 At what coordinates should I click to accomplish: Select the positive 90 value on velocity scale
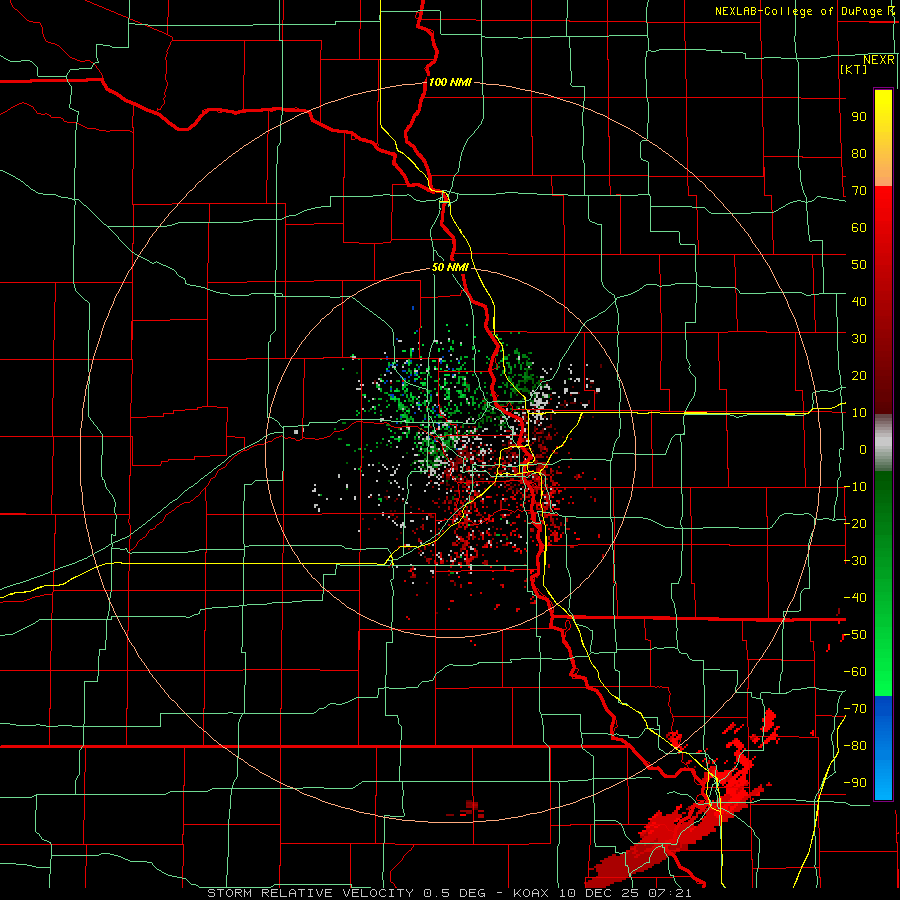point(859,117)
